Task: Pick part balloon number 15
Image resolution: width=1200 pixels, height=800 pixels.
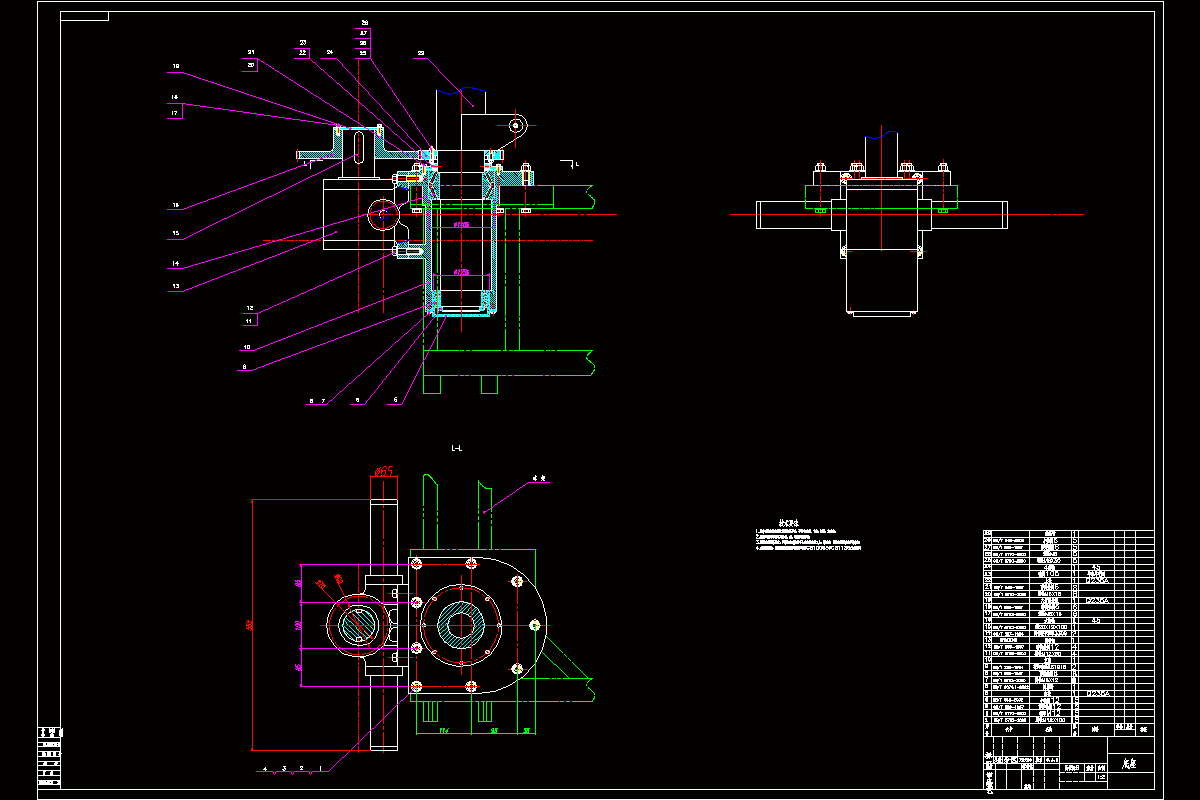Action: pyautogui.click(x=175, y=234)
